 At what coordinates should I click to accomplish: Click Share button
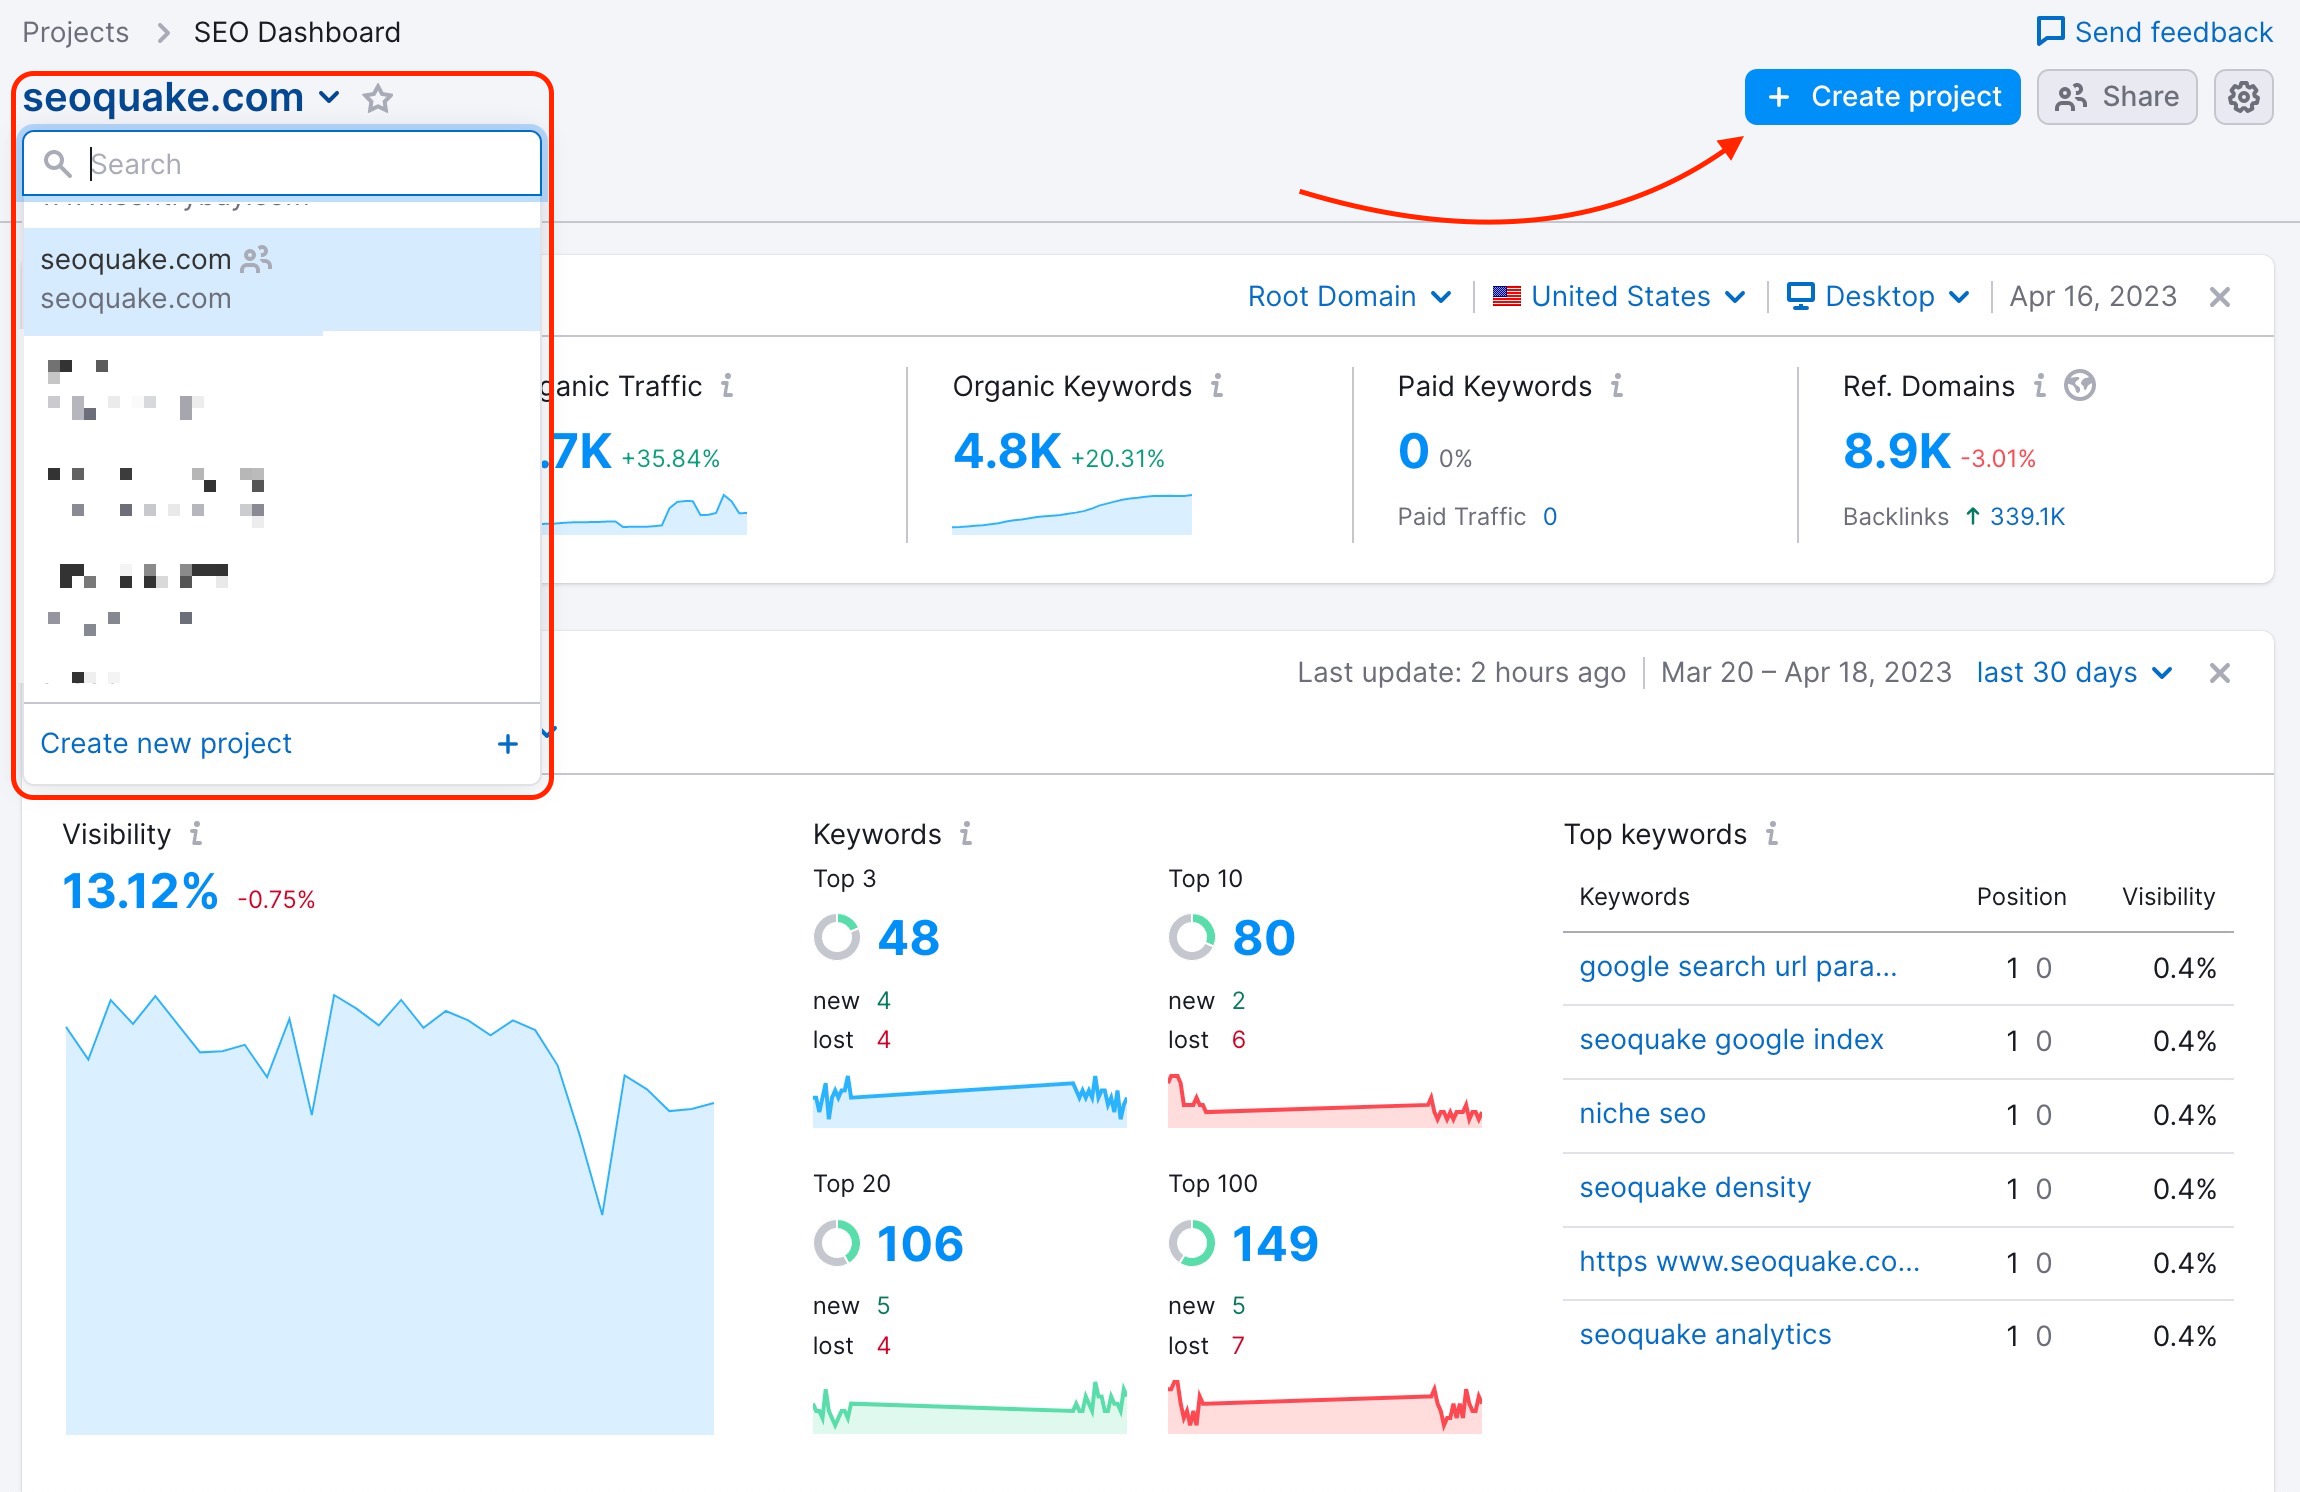pos(2116,97)
